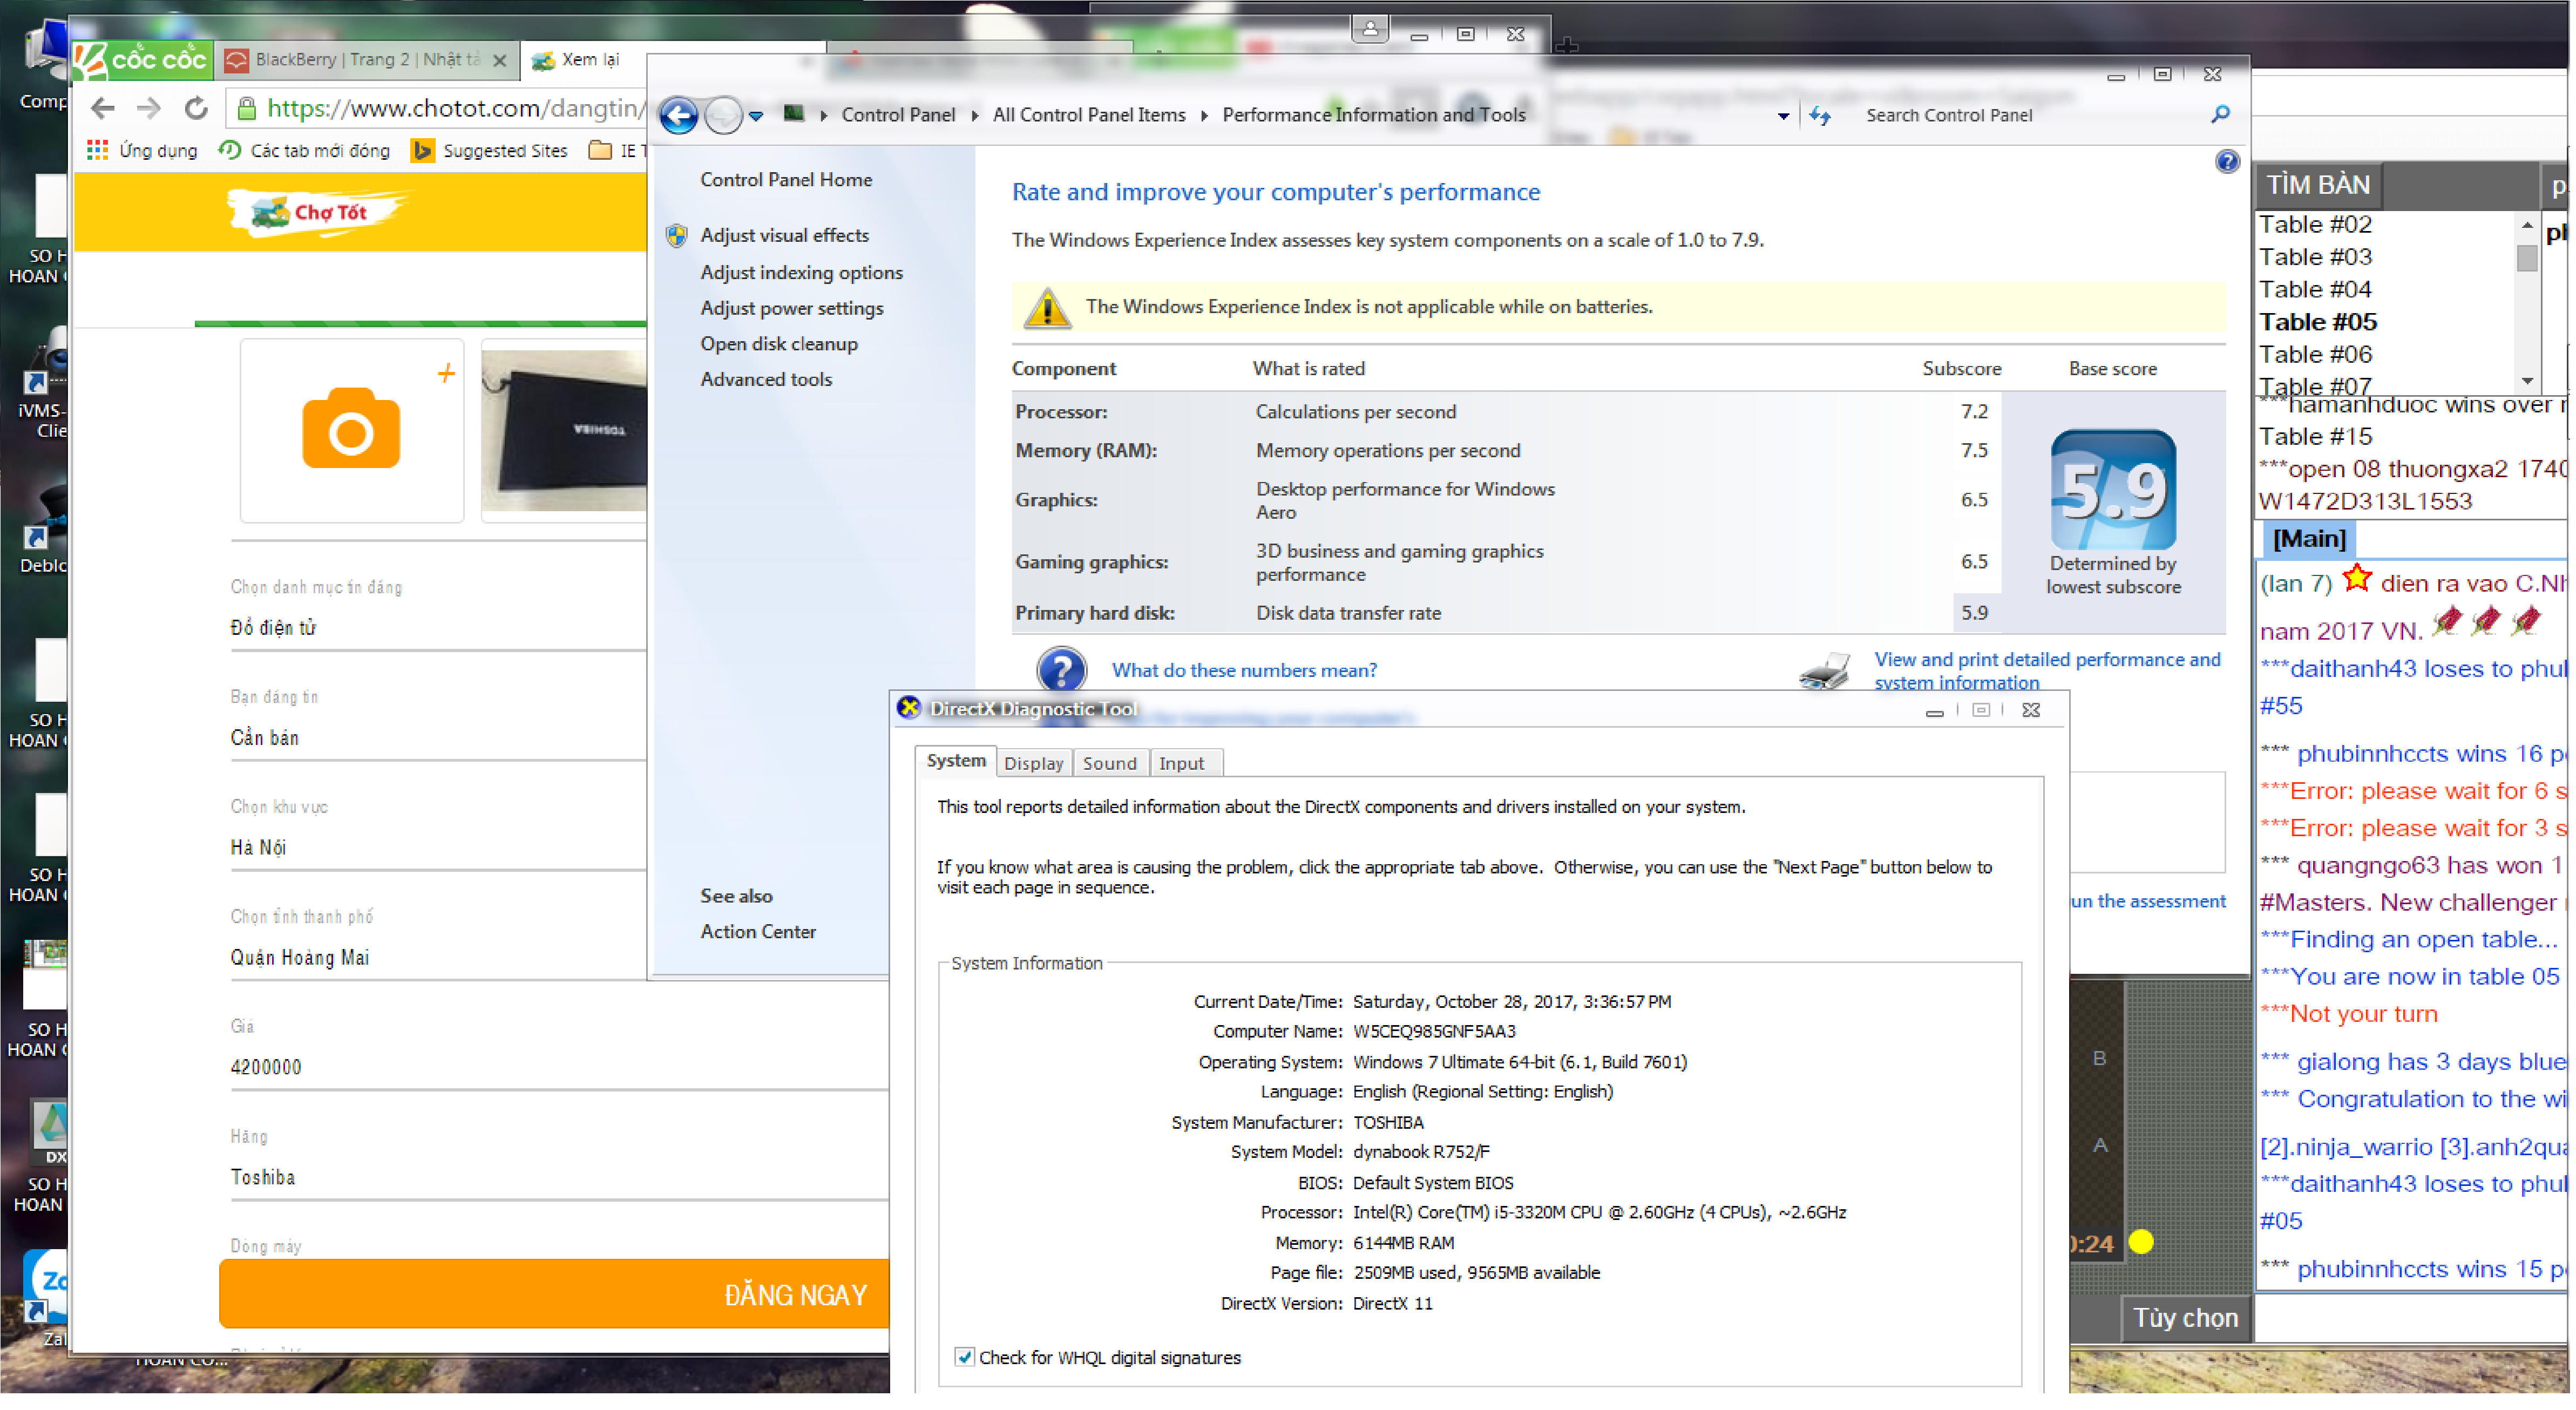
Task: Click the refresh icon in Control Panel address bar
Action: click(1821, 116)
